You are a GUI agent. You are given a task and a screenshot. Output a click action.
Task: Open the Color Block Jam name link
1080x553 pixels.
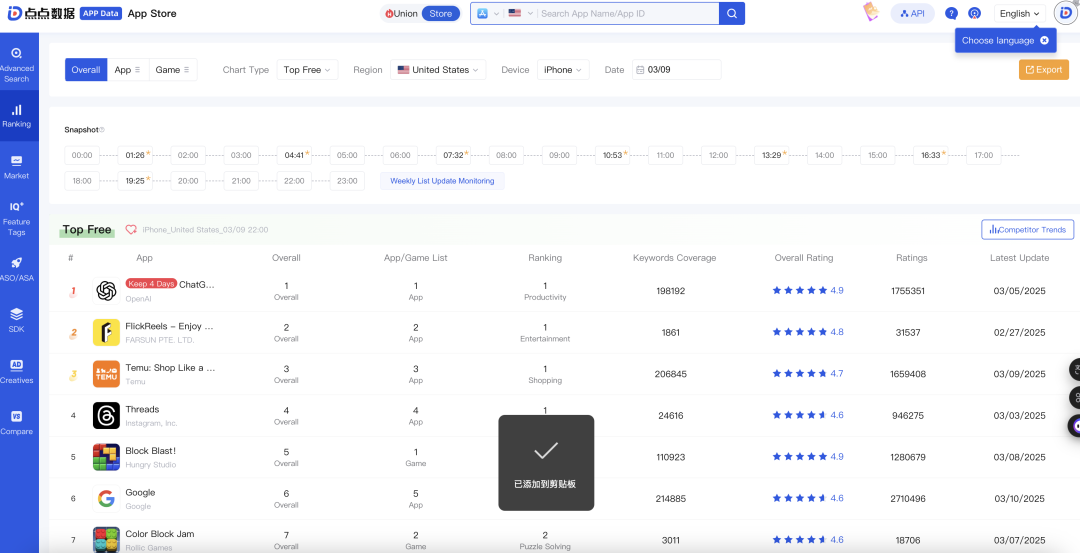(160, 534)
